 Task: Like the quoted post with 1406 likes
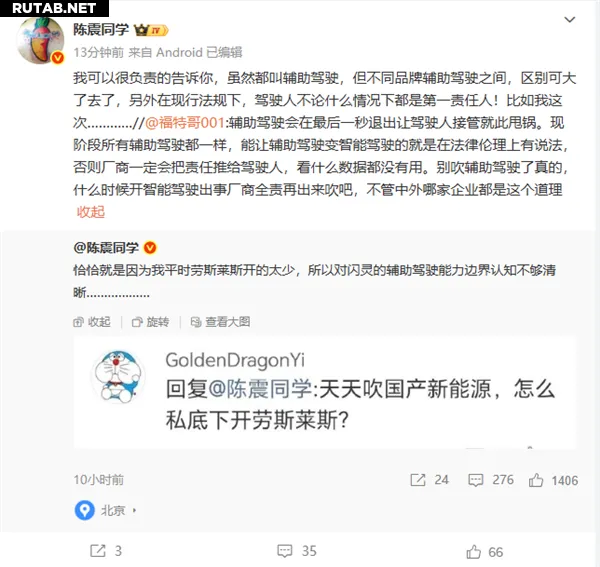pyautogui.click(x=536, y=480)
